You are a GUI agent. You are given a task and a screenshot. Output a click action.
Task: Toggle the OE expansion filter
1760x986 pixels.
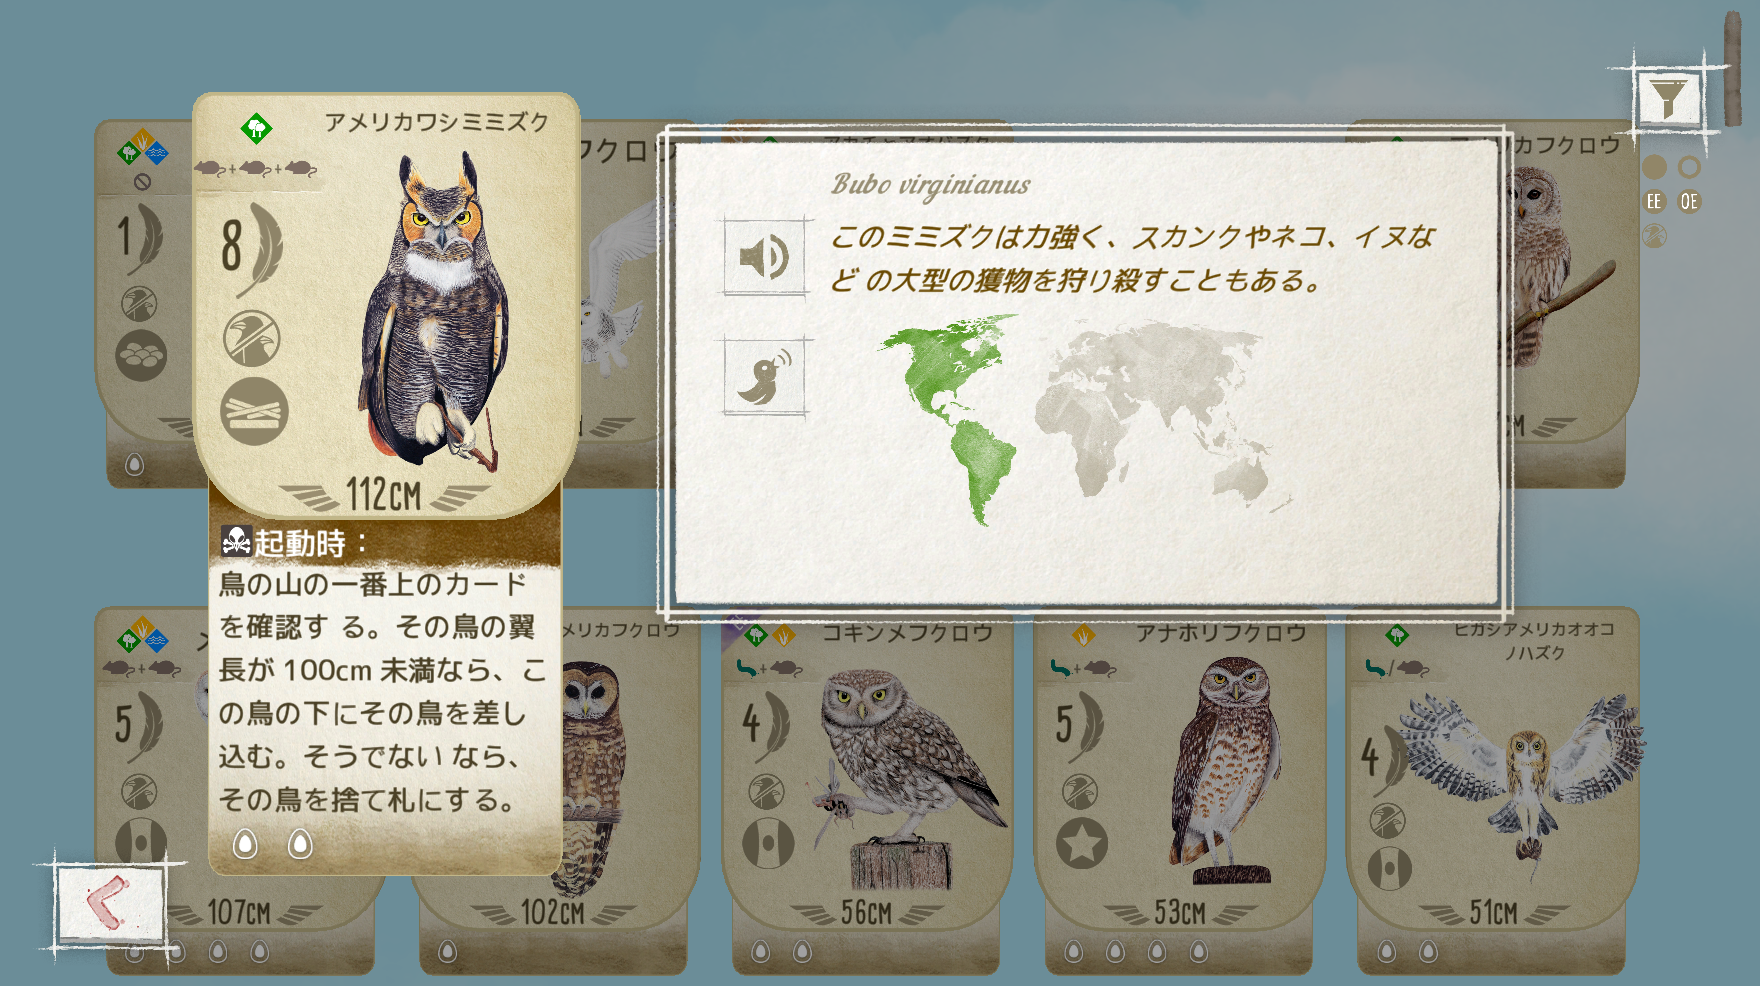[1689, 201]
